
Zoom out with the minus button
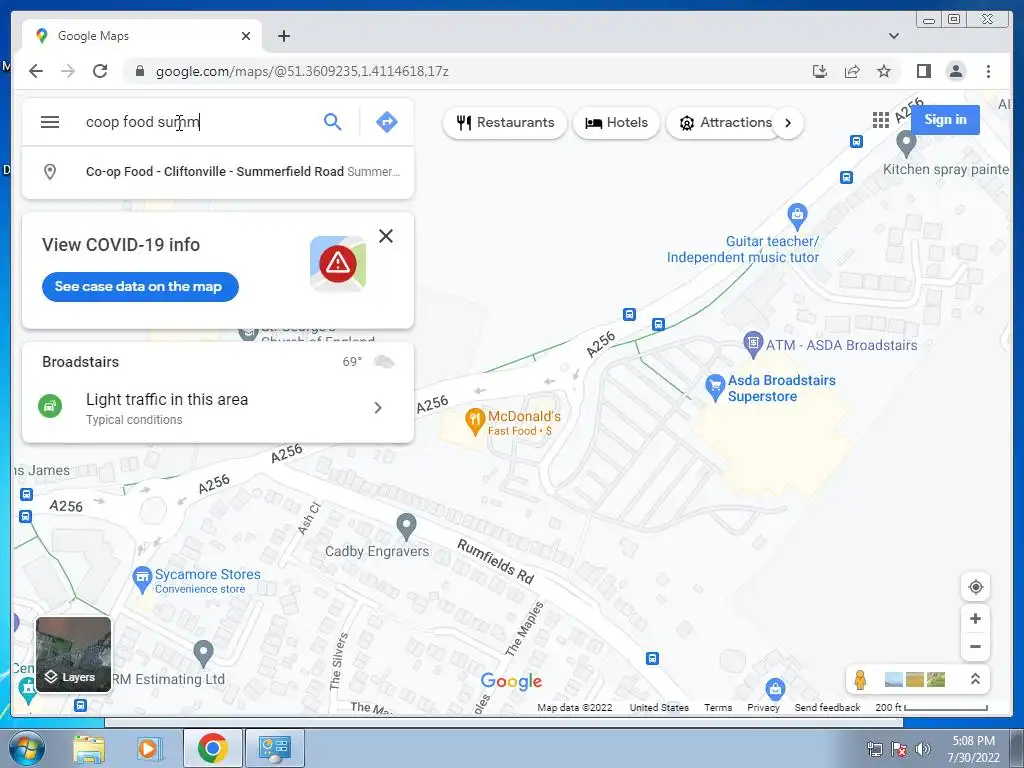coord(975,647)
